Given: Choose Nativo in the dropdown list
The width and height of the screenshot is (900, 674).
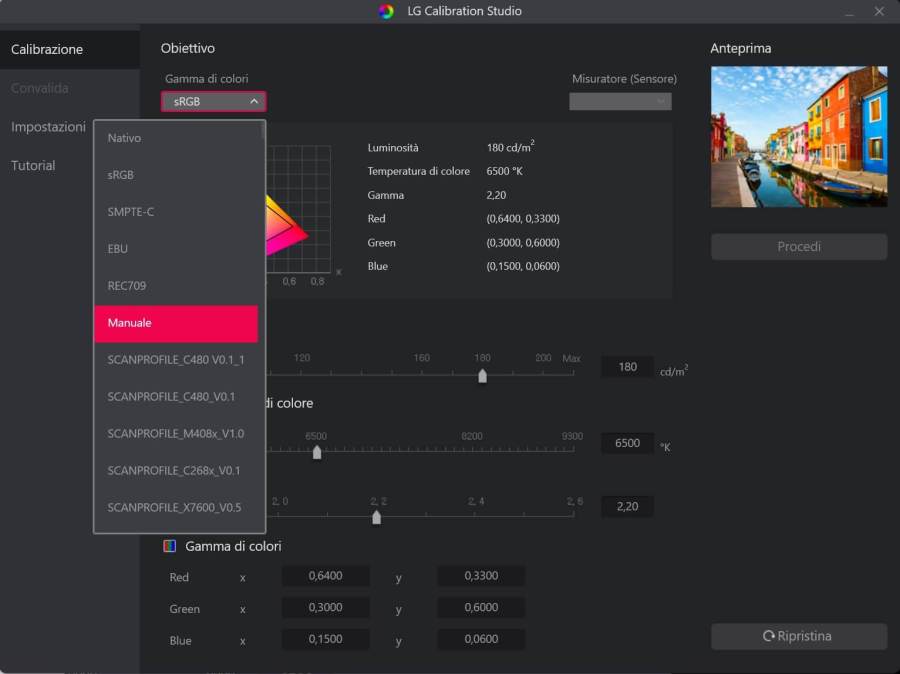Looking at the screenshot, I should [176, 138].
